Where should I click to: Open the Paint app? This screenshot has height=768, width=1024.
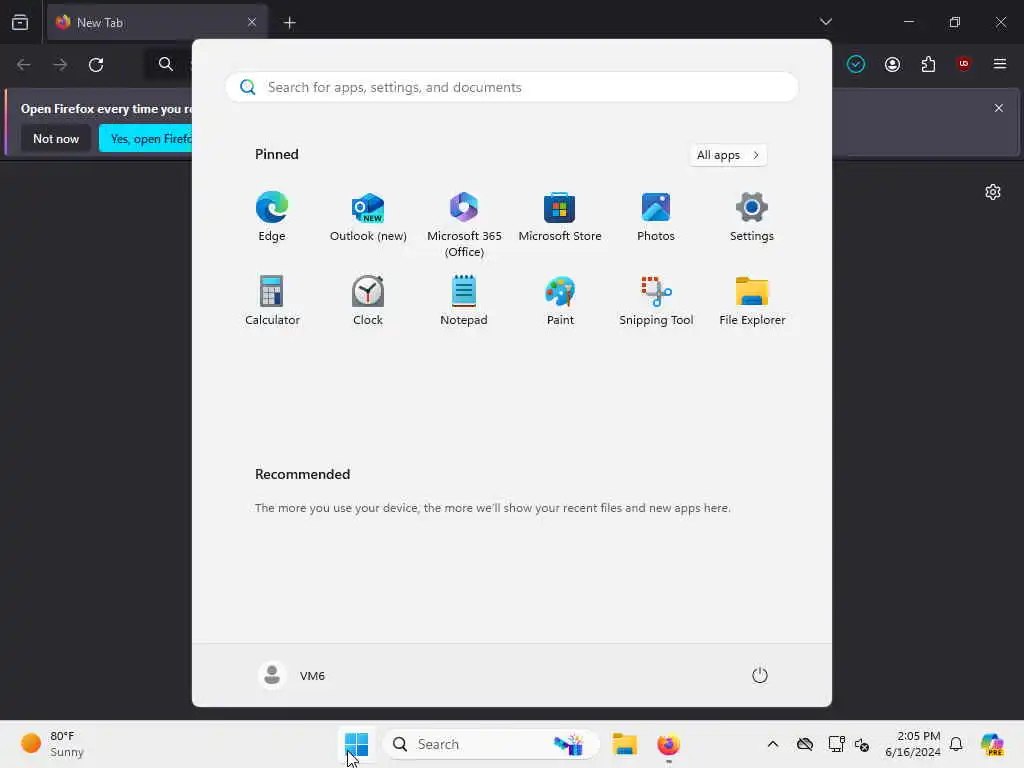click(560, 300)
